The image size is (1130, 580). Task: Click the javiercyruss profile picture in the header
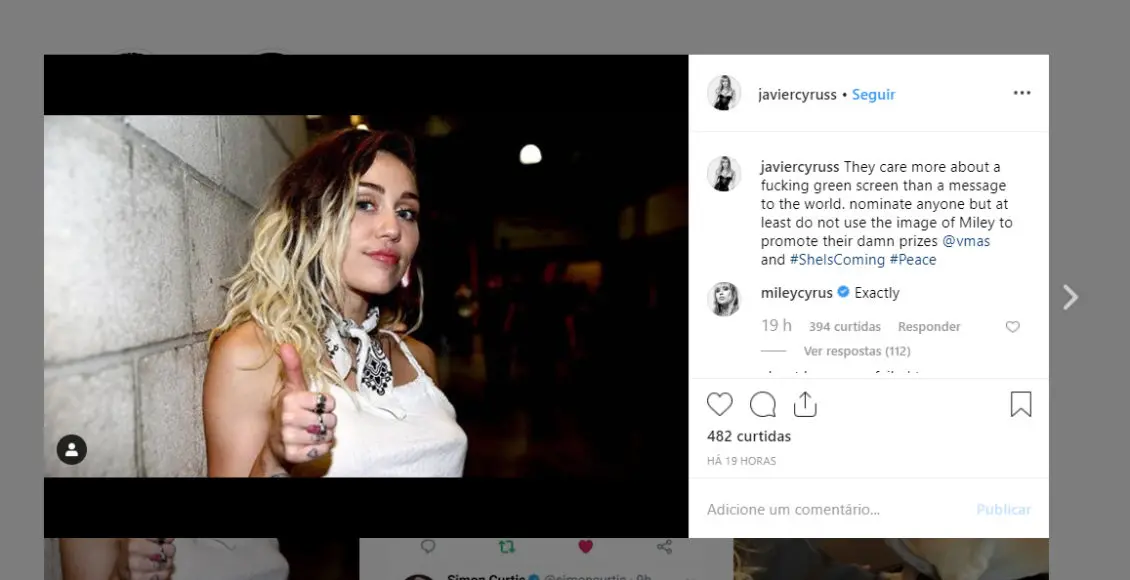point(723,93)
